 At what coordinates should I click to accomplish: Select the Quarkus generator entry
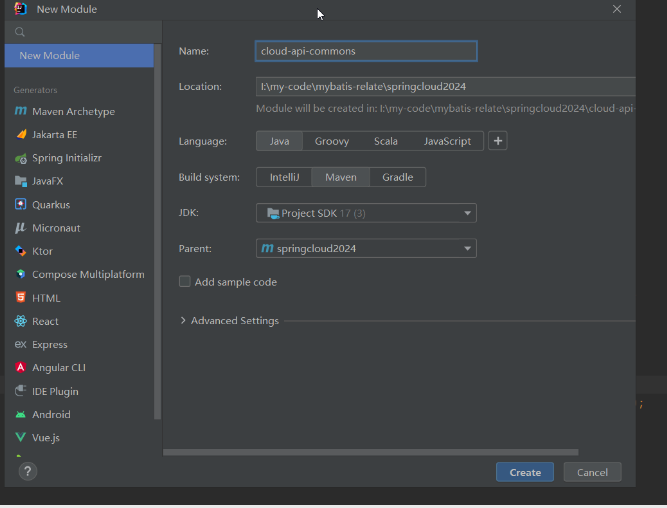click(79, 205)
